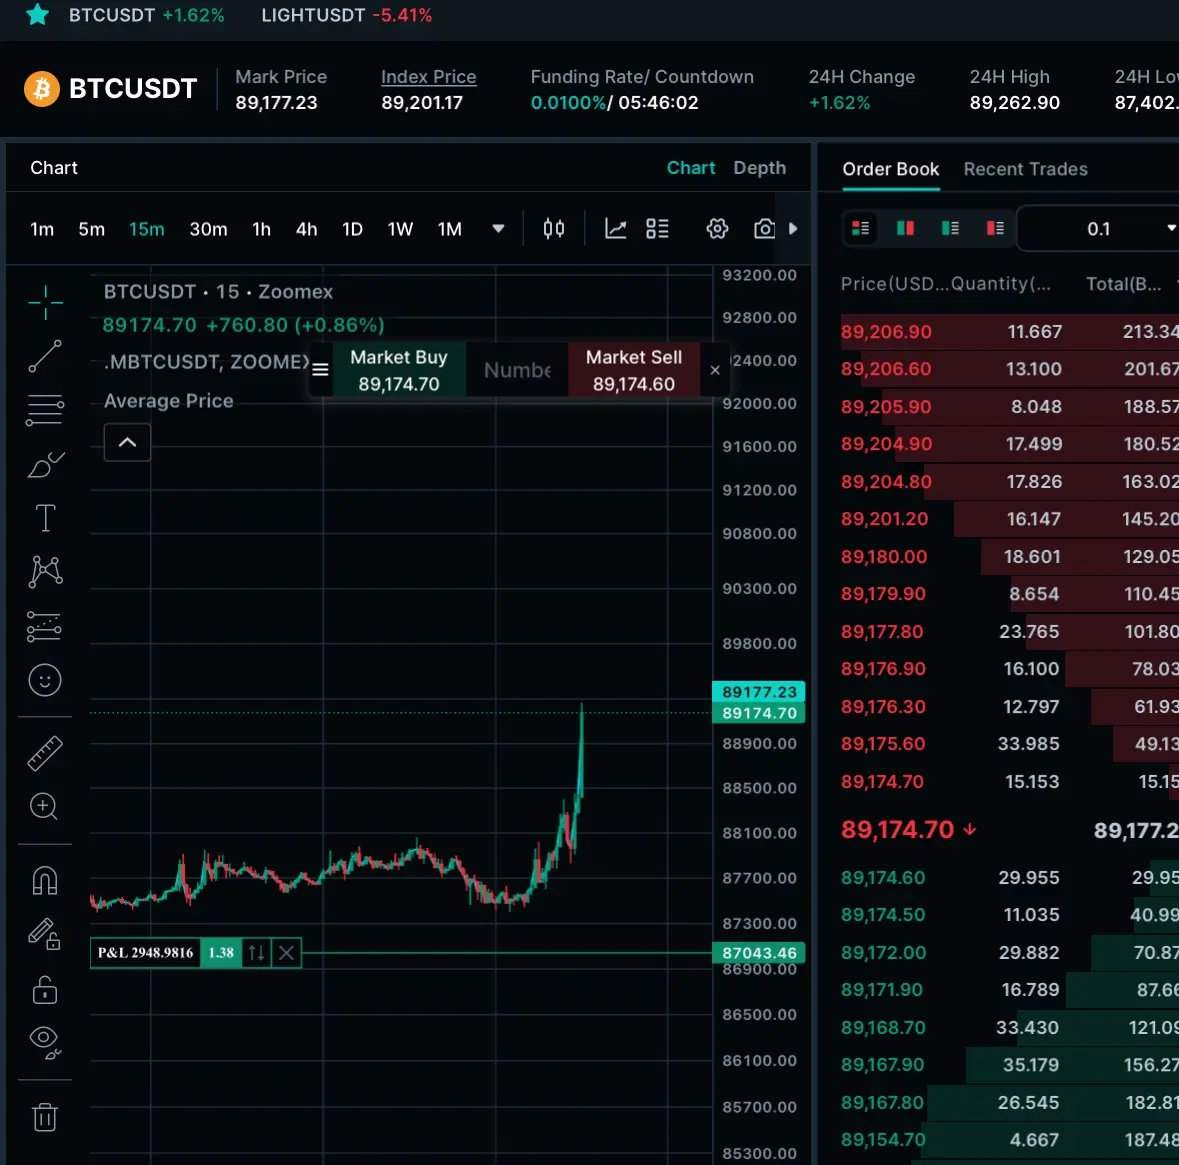Screen dimensions: 1179x1165
Task: Close the P&L position line
Action: (286, 953)
